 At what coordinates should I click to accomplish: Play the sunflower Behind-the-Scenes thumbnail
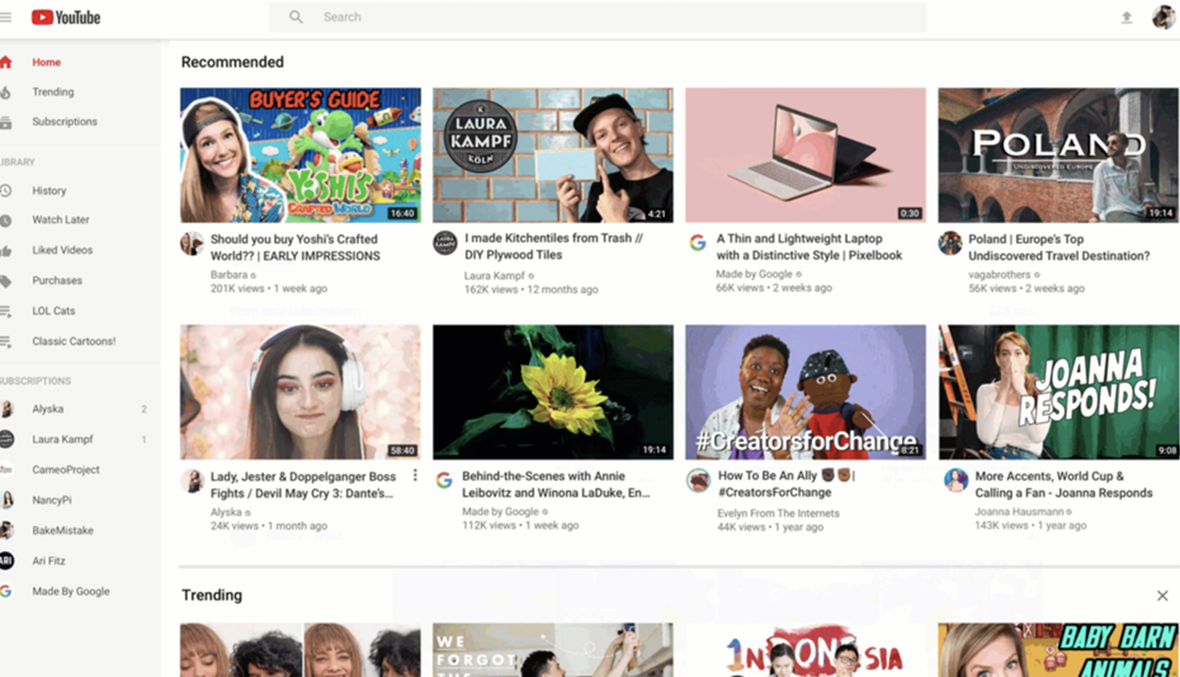coord(553,392)
